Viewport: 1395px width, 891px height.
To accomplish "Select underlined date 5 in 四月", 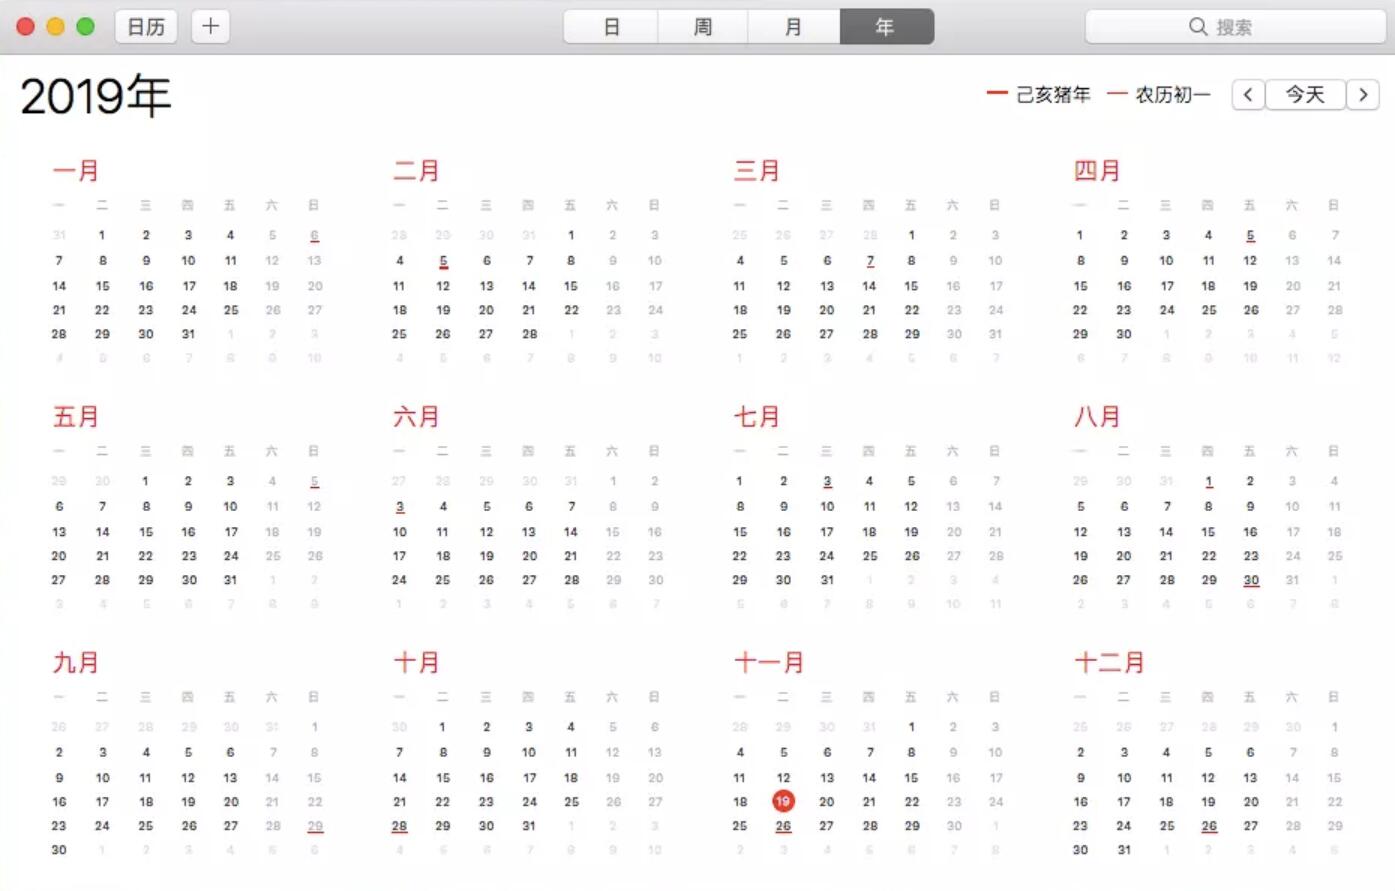I will [1250, 236].
